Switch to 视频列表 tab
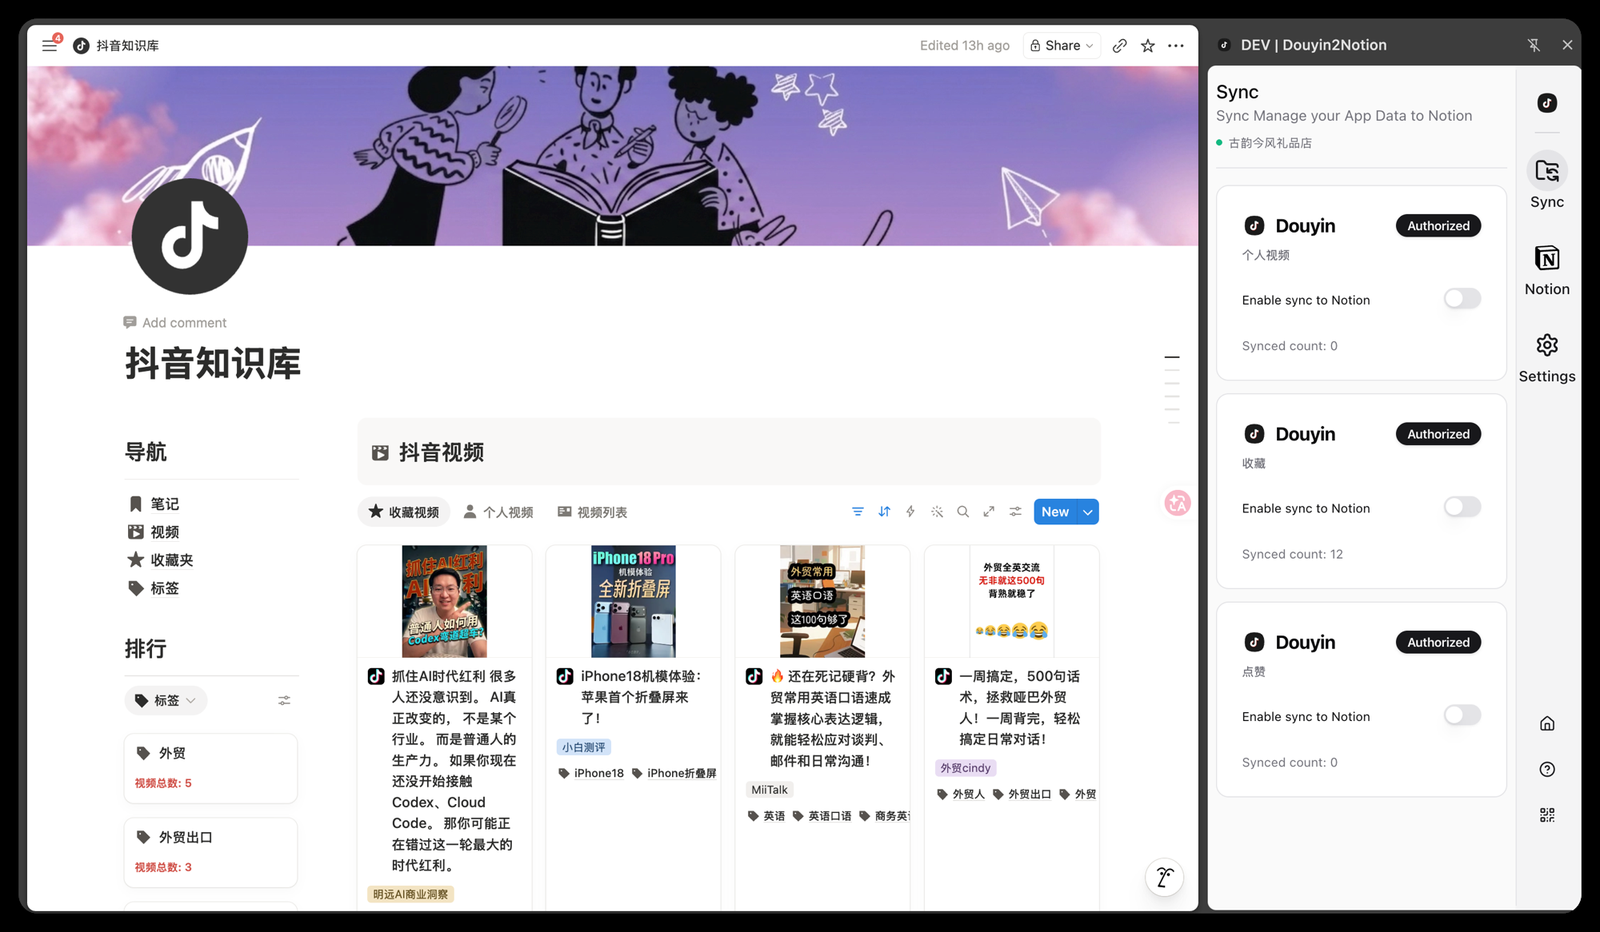Viewport: 1600px width, 932px height. [x=592, y=512]
